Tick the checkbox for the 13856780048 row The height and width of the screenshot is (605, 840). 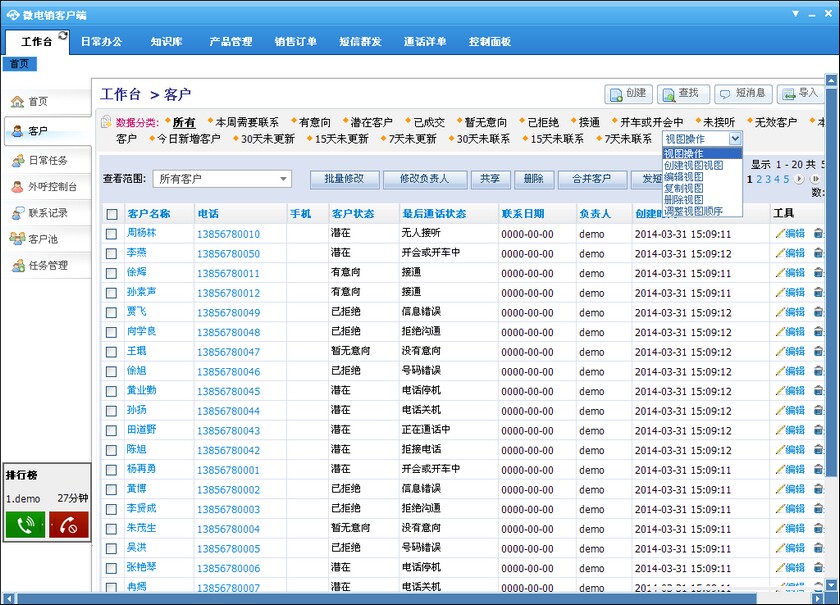(x=111, y=332)
